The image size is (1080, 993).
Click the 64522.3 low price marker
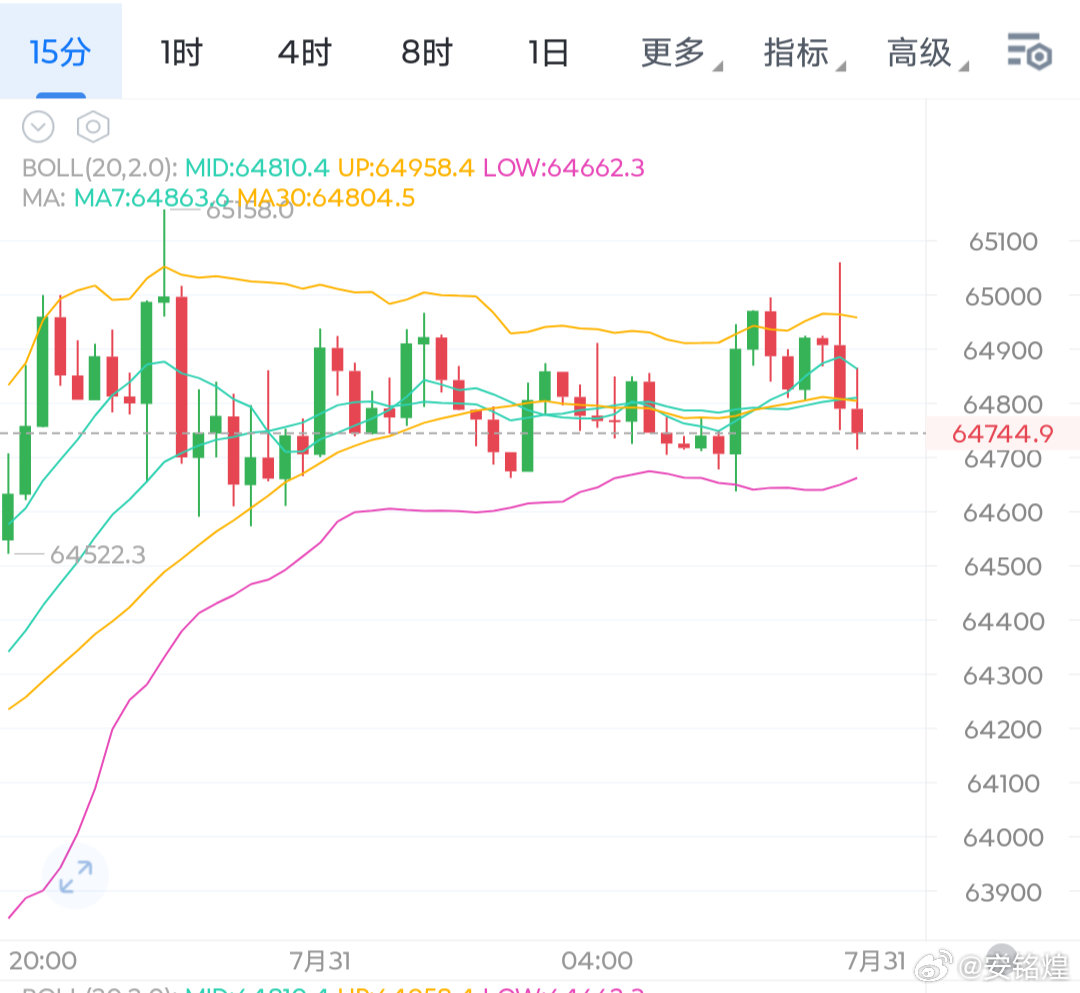(98, 555)
